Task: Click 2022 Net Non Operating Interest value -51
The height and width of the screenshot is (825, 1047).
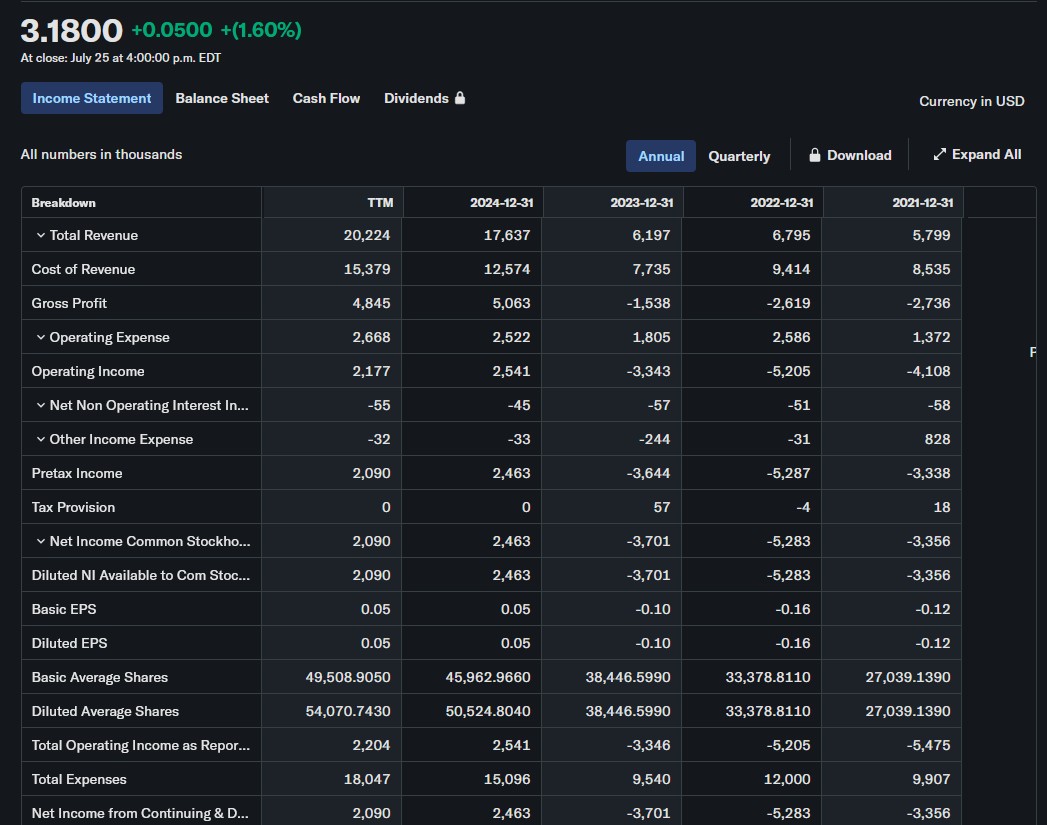Action: tap(799, 405)
